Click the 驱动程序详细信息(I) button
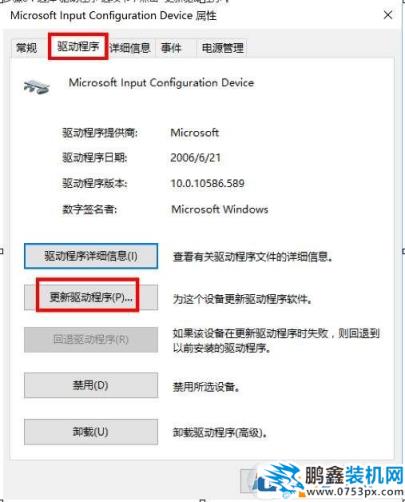405x502 pixels. pyautogui.click(x=91, y=256)
